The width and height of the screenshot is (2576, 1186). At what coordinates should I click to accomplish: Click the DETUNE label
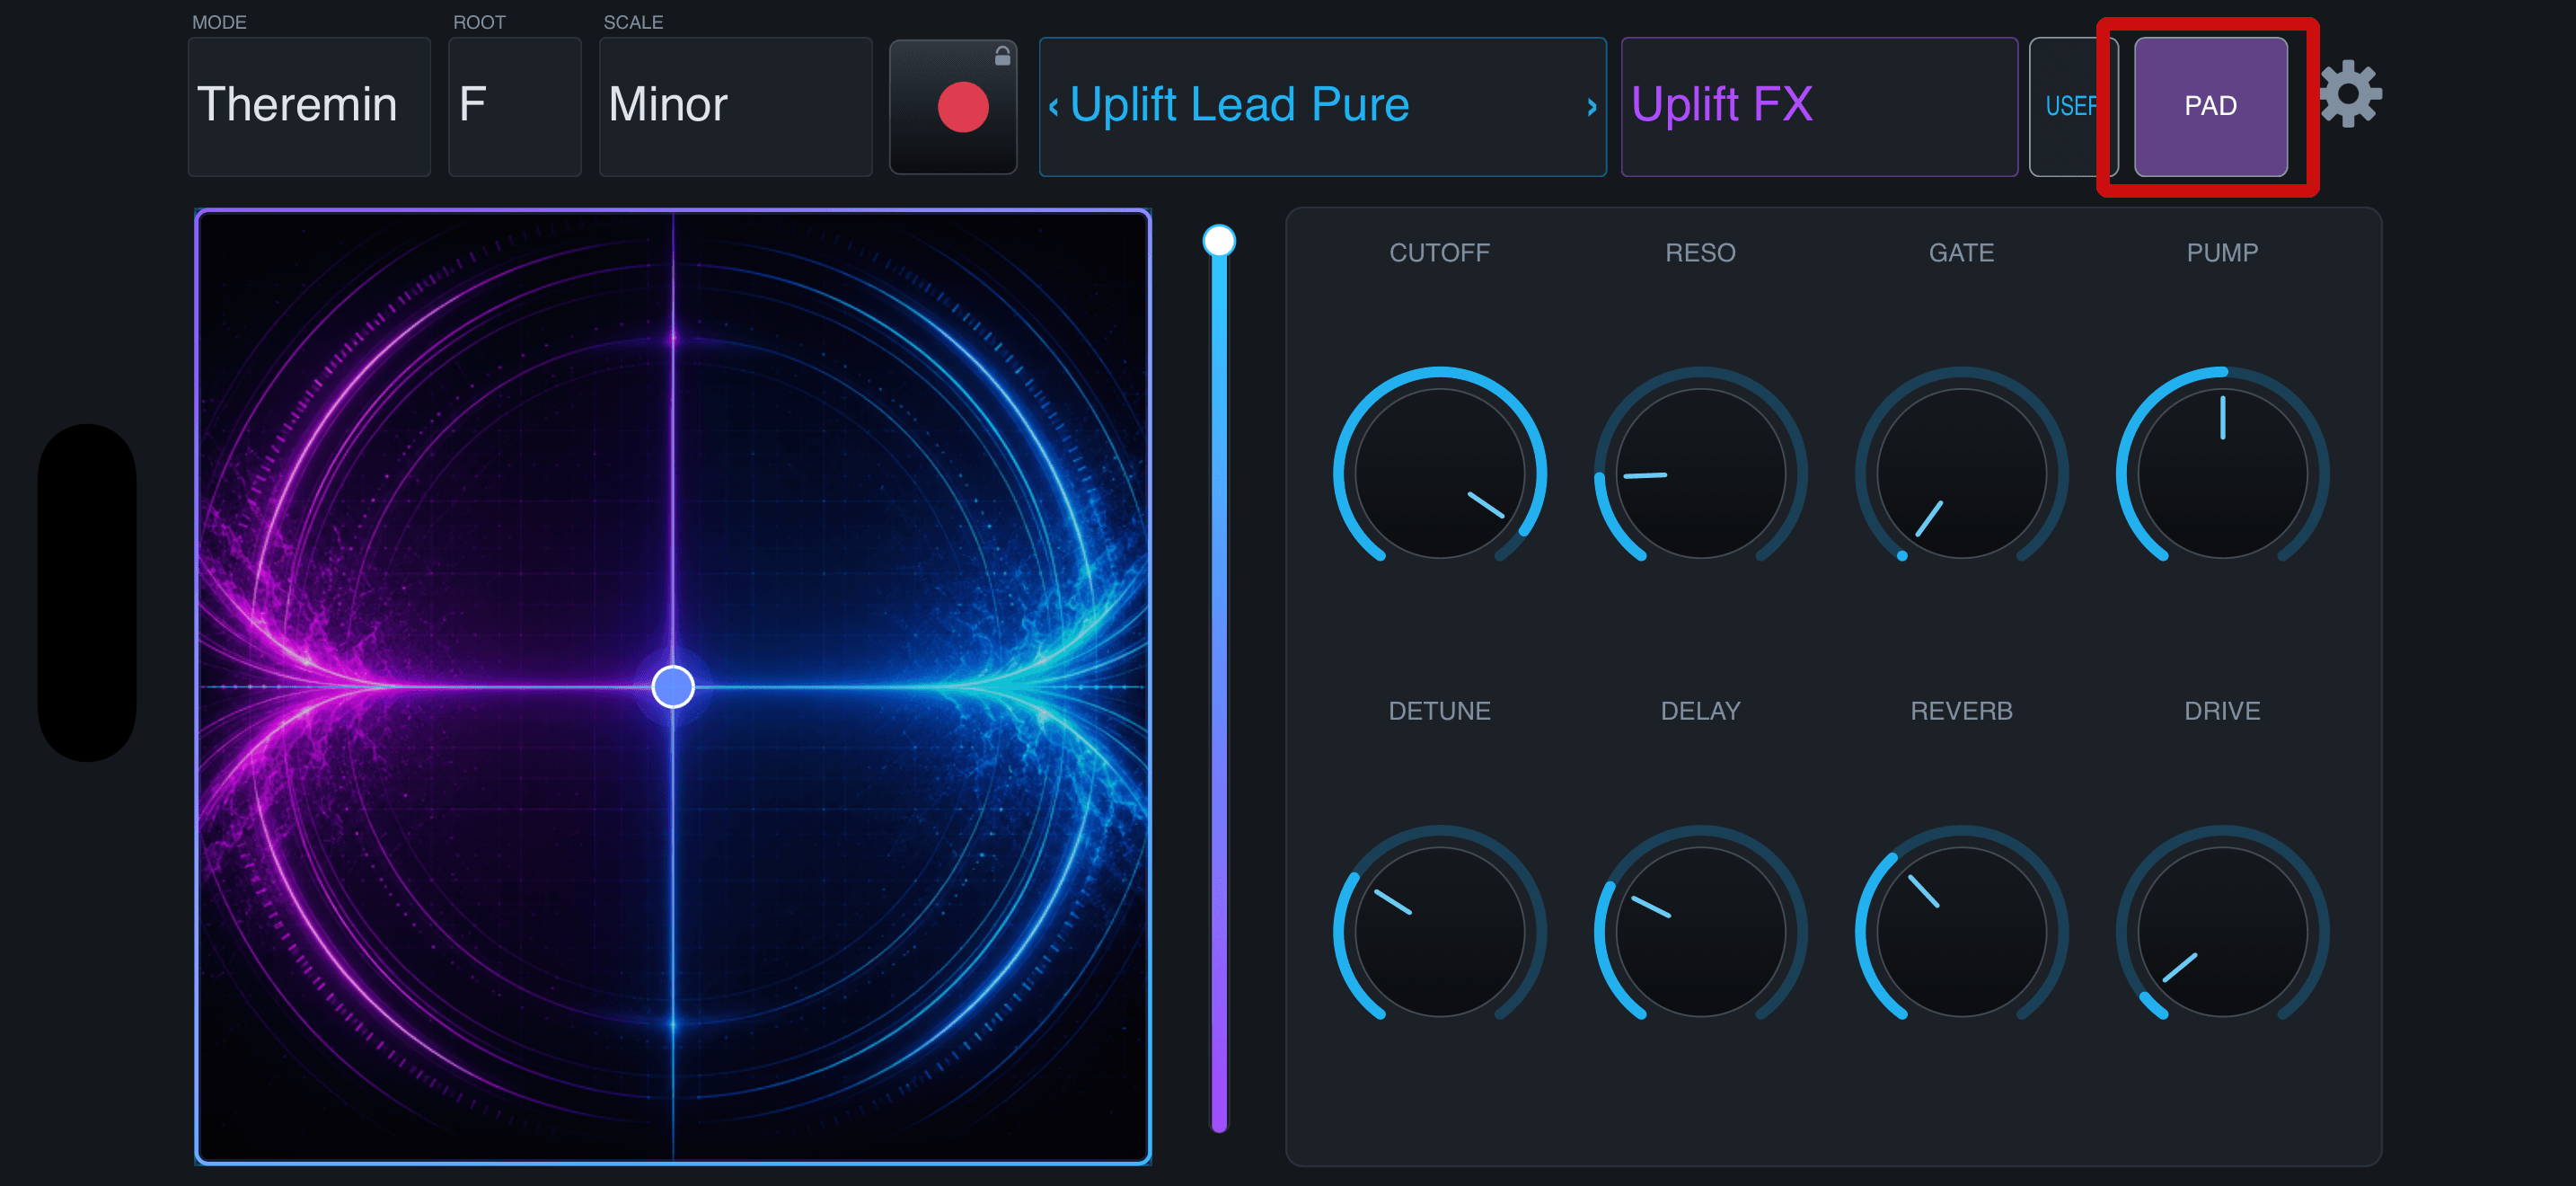(1439, 711)
